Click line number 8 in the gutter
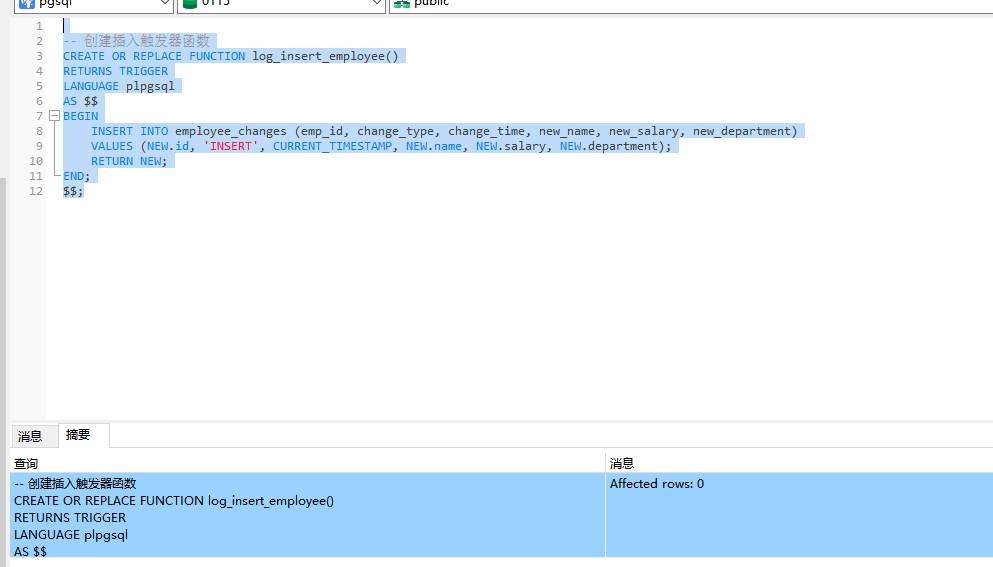Viewport: 993px width, 567px height. coord(39,131)
